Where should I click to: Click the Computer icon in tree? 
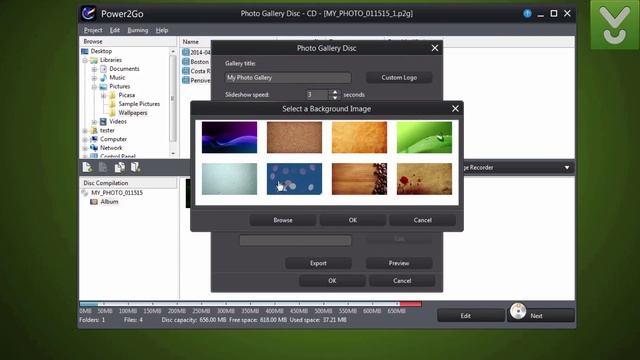coord(94,139)
